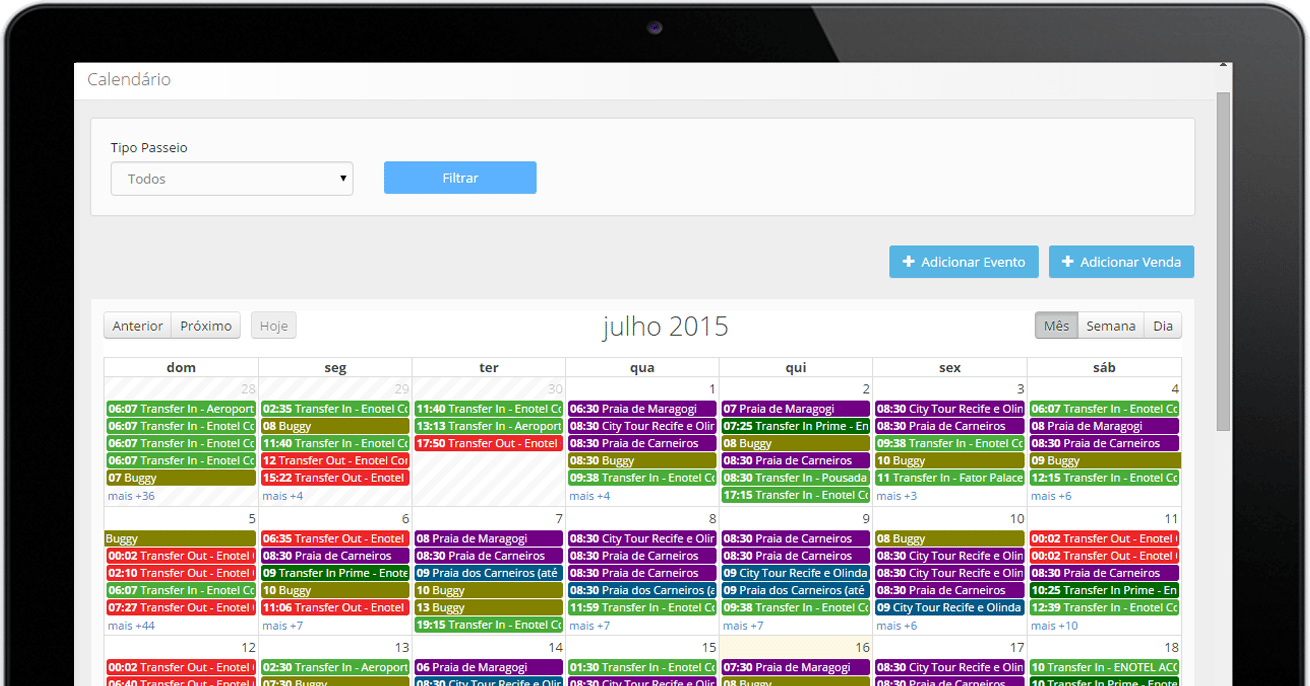
Task: Open the Tipo Passeio dropdown
Action: [x=232, y=179]
